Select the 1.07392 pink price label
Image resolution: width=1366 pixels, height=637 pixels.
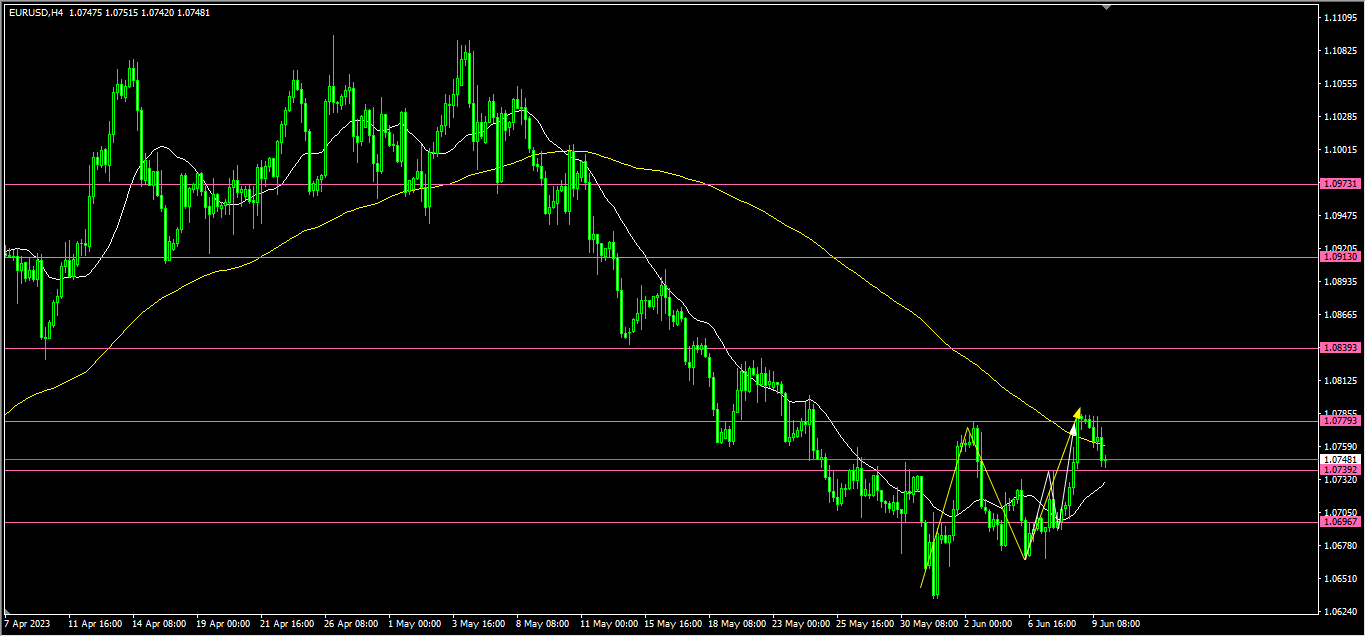(1340, 470)
